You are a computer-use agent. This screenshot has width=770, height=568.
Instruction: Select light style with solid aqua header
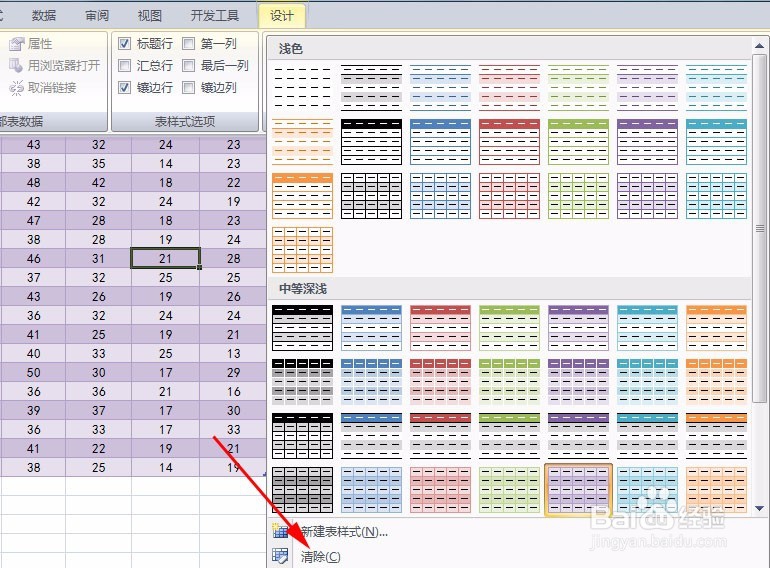point(716,142)
